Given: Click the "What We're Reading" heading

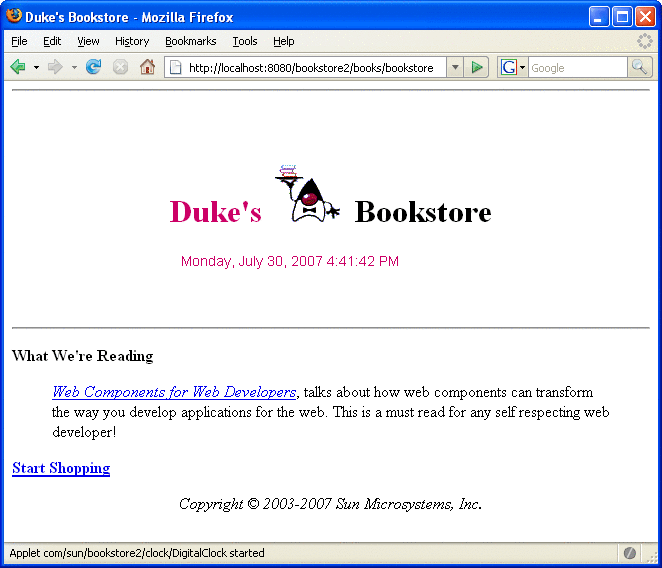Looking at the screenshot, I should (x=83, y=356).
